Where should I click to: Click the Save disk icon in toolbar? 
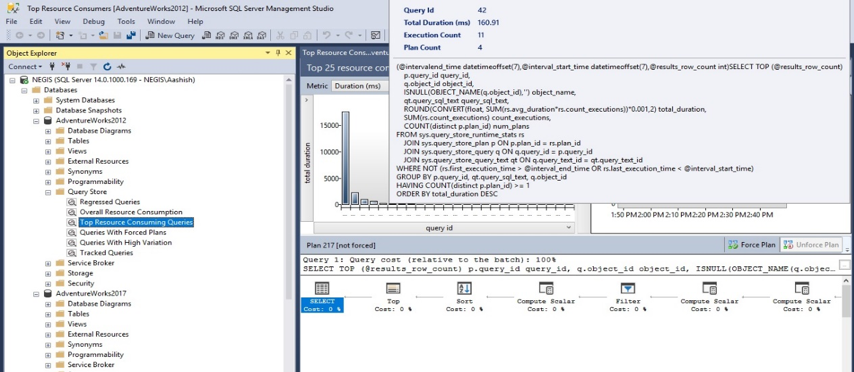[x=117, y=35]
